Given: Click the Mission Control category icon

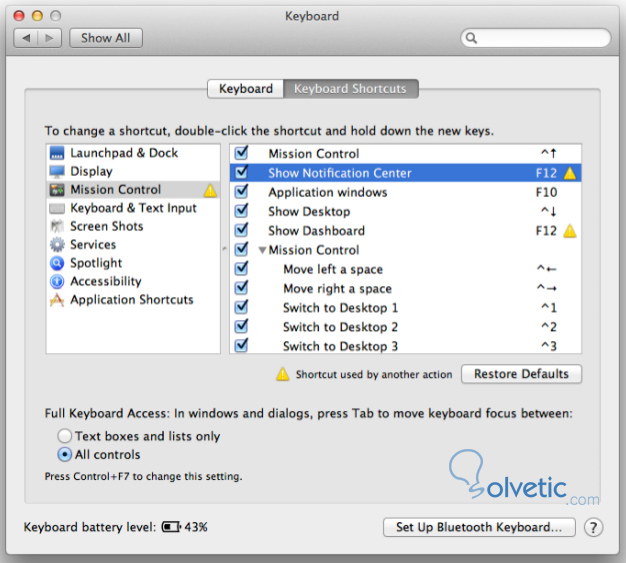Looking at the screenshot, I should pyautogui.click(x=57, y=190).
